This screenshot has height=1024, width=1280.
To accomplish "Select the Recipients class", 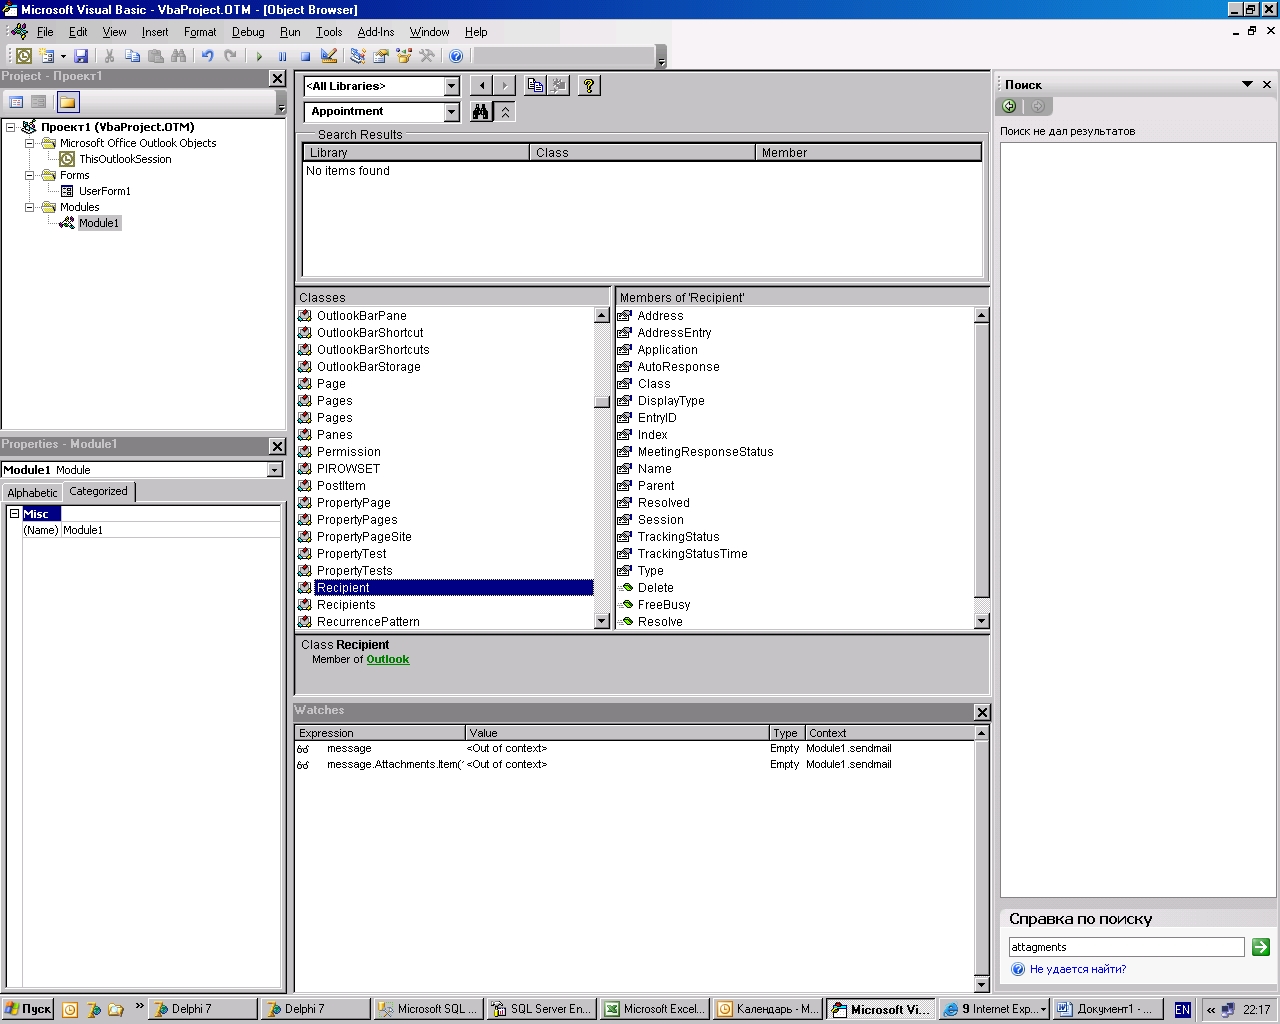I will click(346, 605).
